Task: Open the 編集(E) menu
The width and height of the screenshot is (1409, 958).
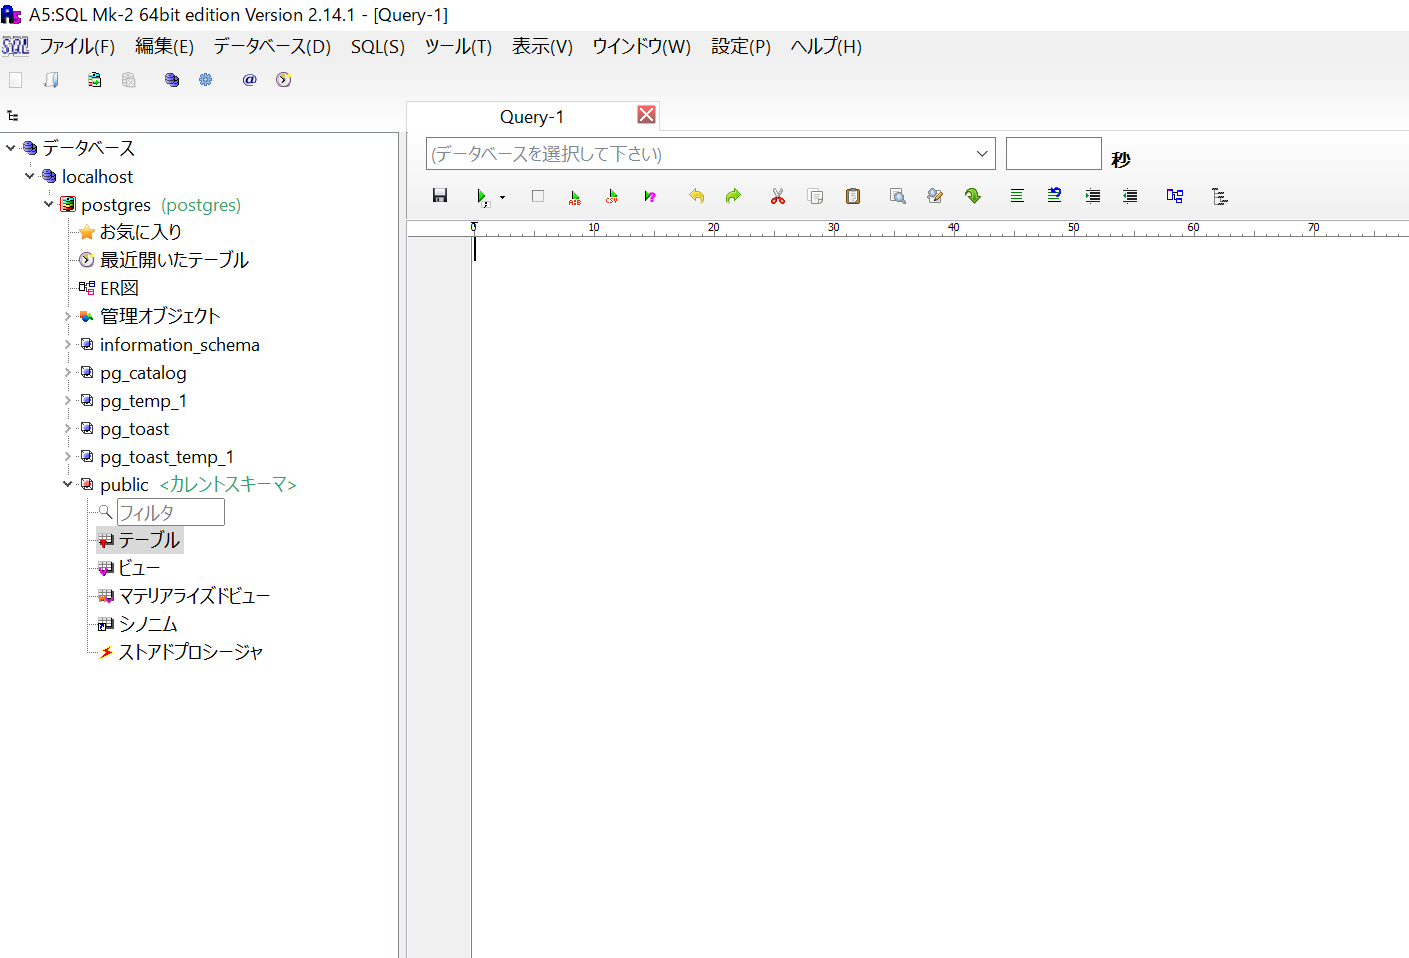Action: pos(164,46)
